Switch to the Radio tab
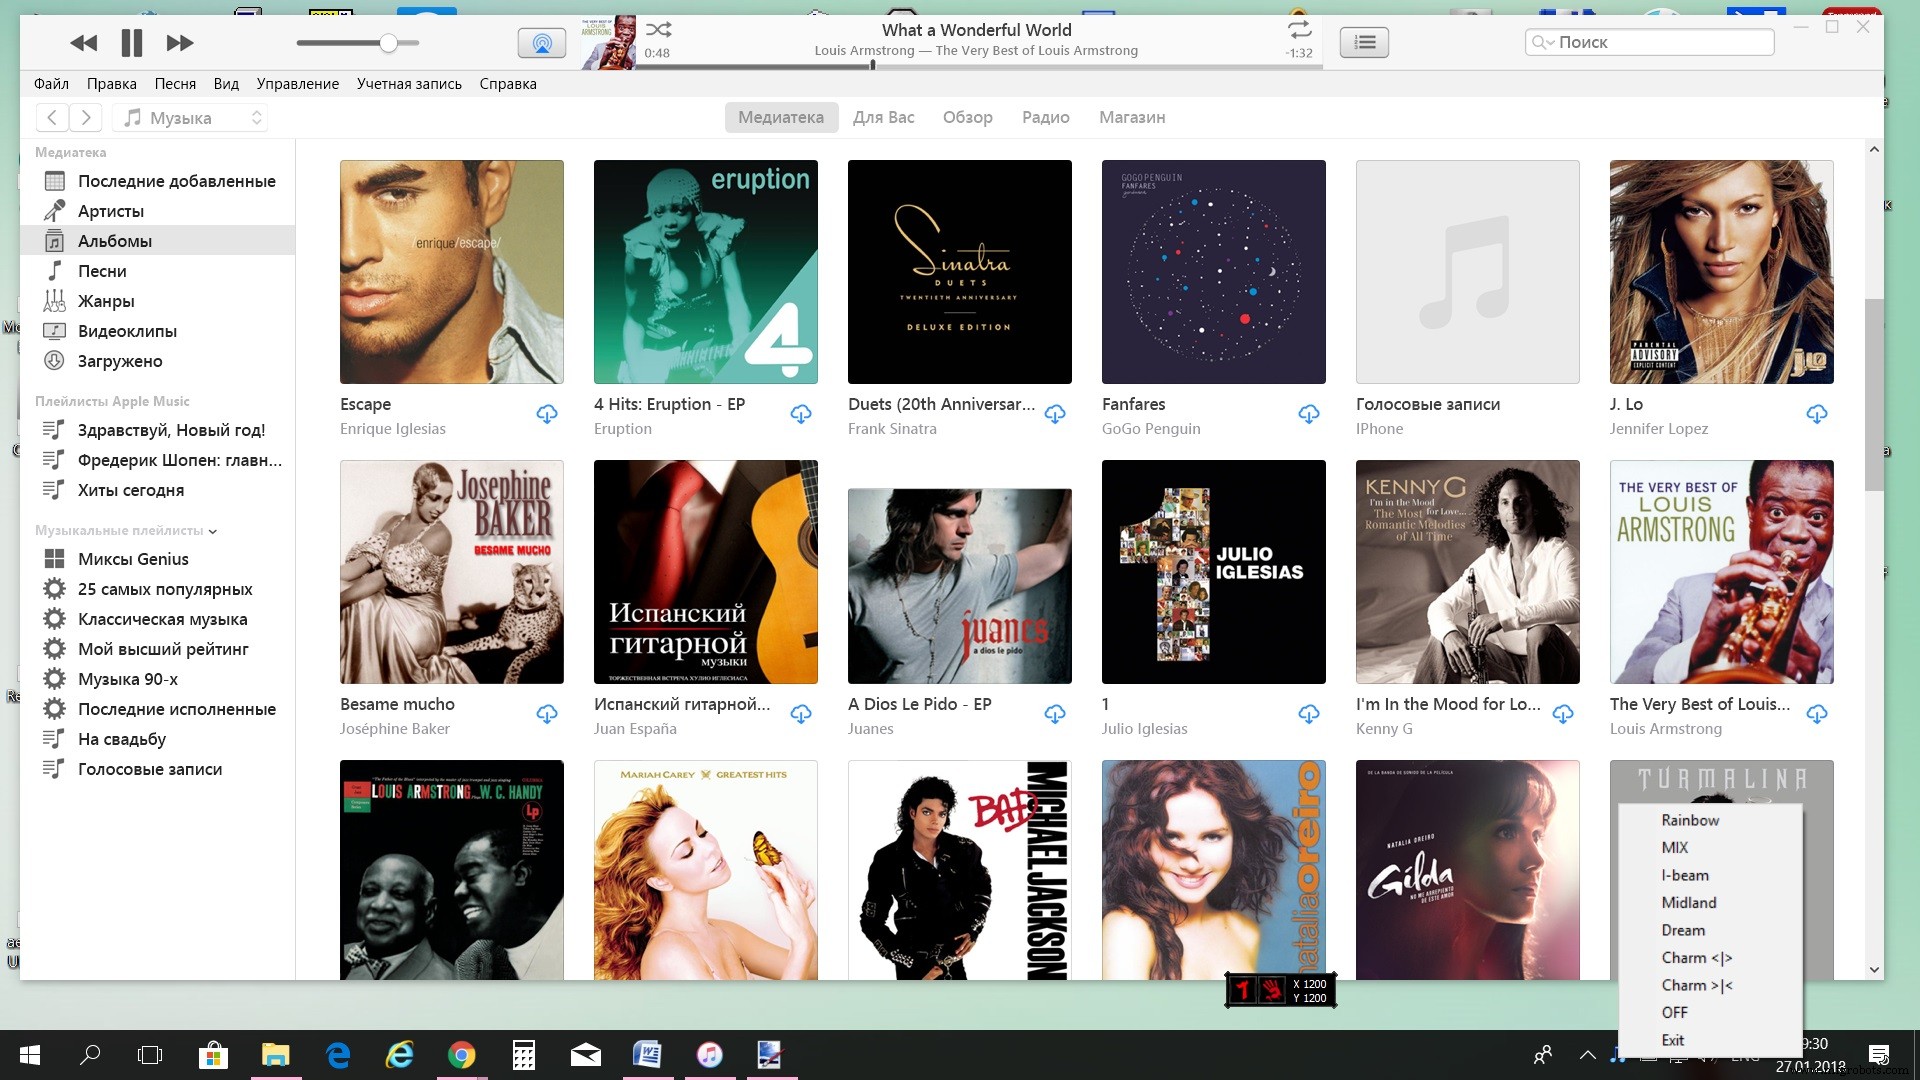The image size is (1920, 1080). point(1045,117)
